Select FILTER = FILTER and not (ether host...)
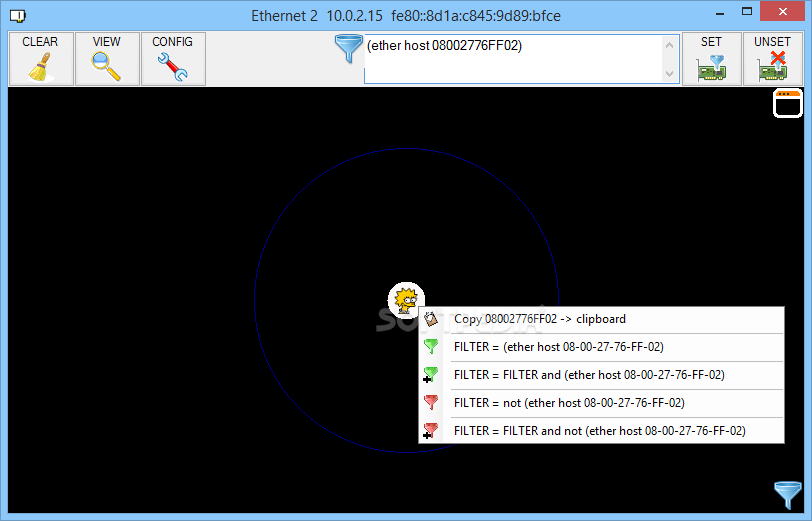Image resolution: width=812 pixels, height=521 pixels. [601, 431]
